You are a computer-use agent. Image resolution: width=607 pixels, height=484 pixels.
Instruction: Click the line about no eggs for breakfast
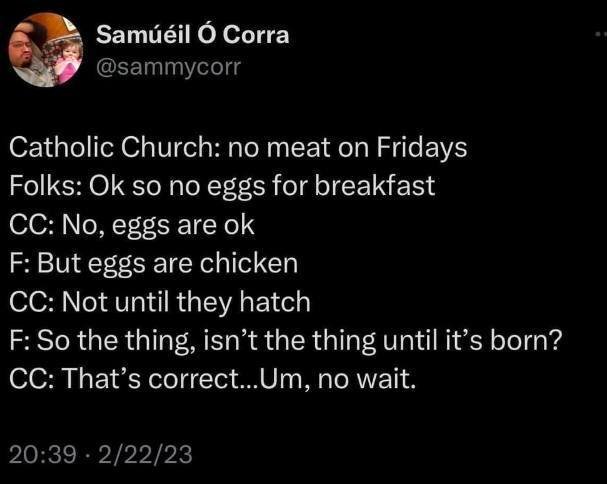tap(222, 186)
